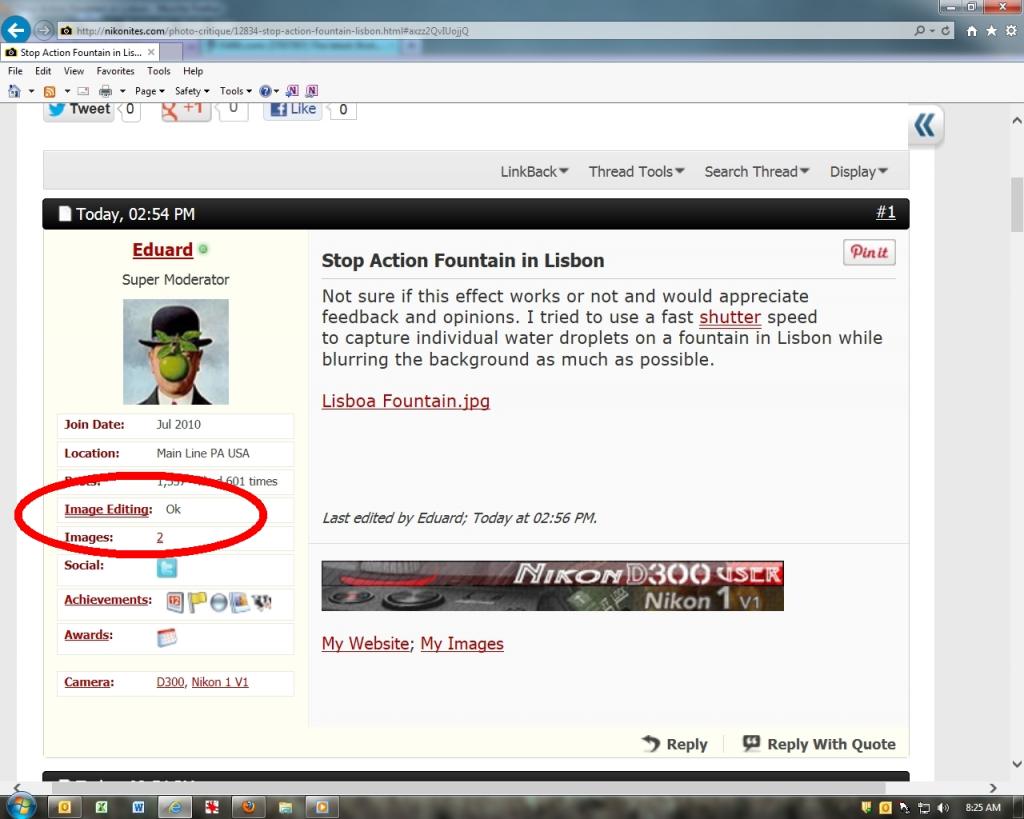
Task: Open the Lisboa Fountain.jpg attachment link
Action: click(x=405, y=401)
